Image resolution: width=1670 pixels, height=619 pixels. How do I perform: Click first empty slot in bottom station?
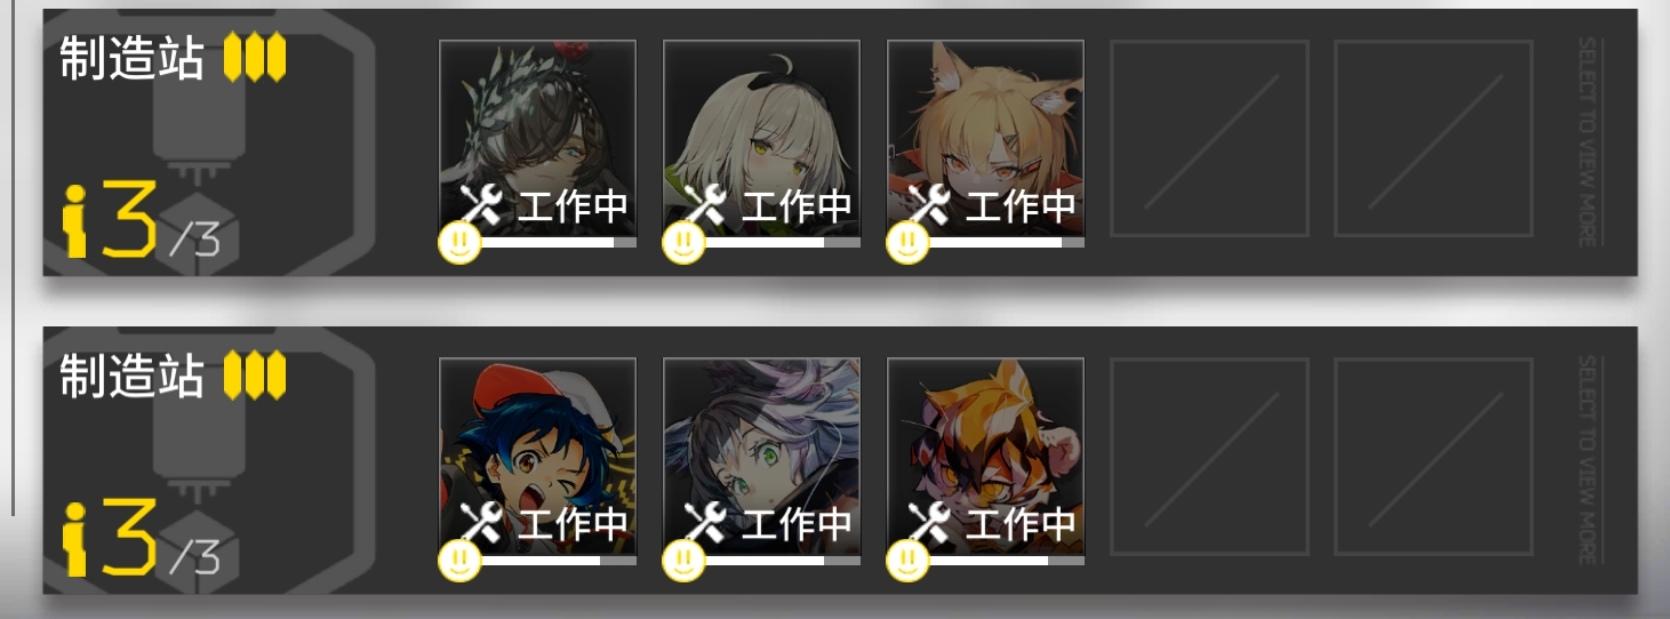pyautogui.click(x=1210, y=456)
